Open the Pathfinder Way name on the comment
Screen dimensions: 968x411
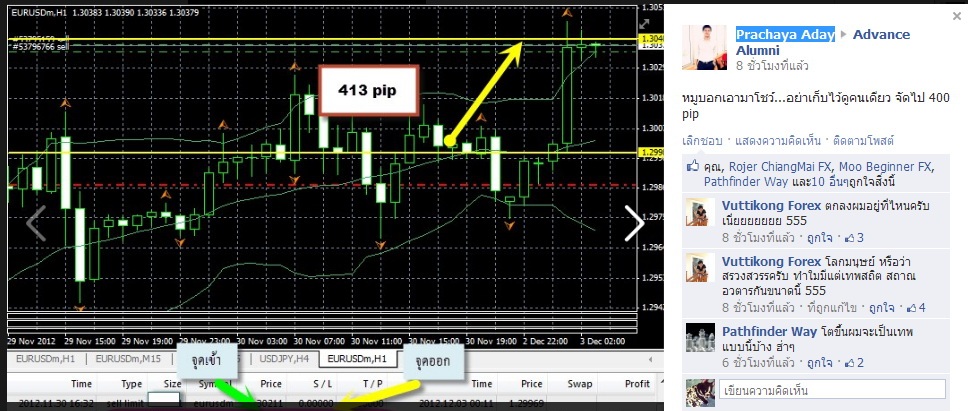tap(769, 332)
